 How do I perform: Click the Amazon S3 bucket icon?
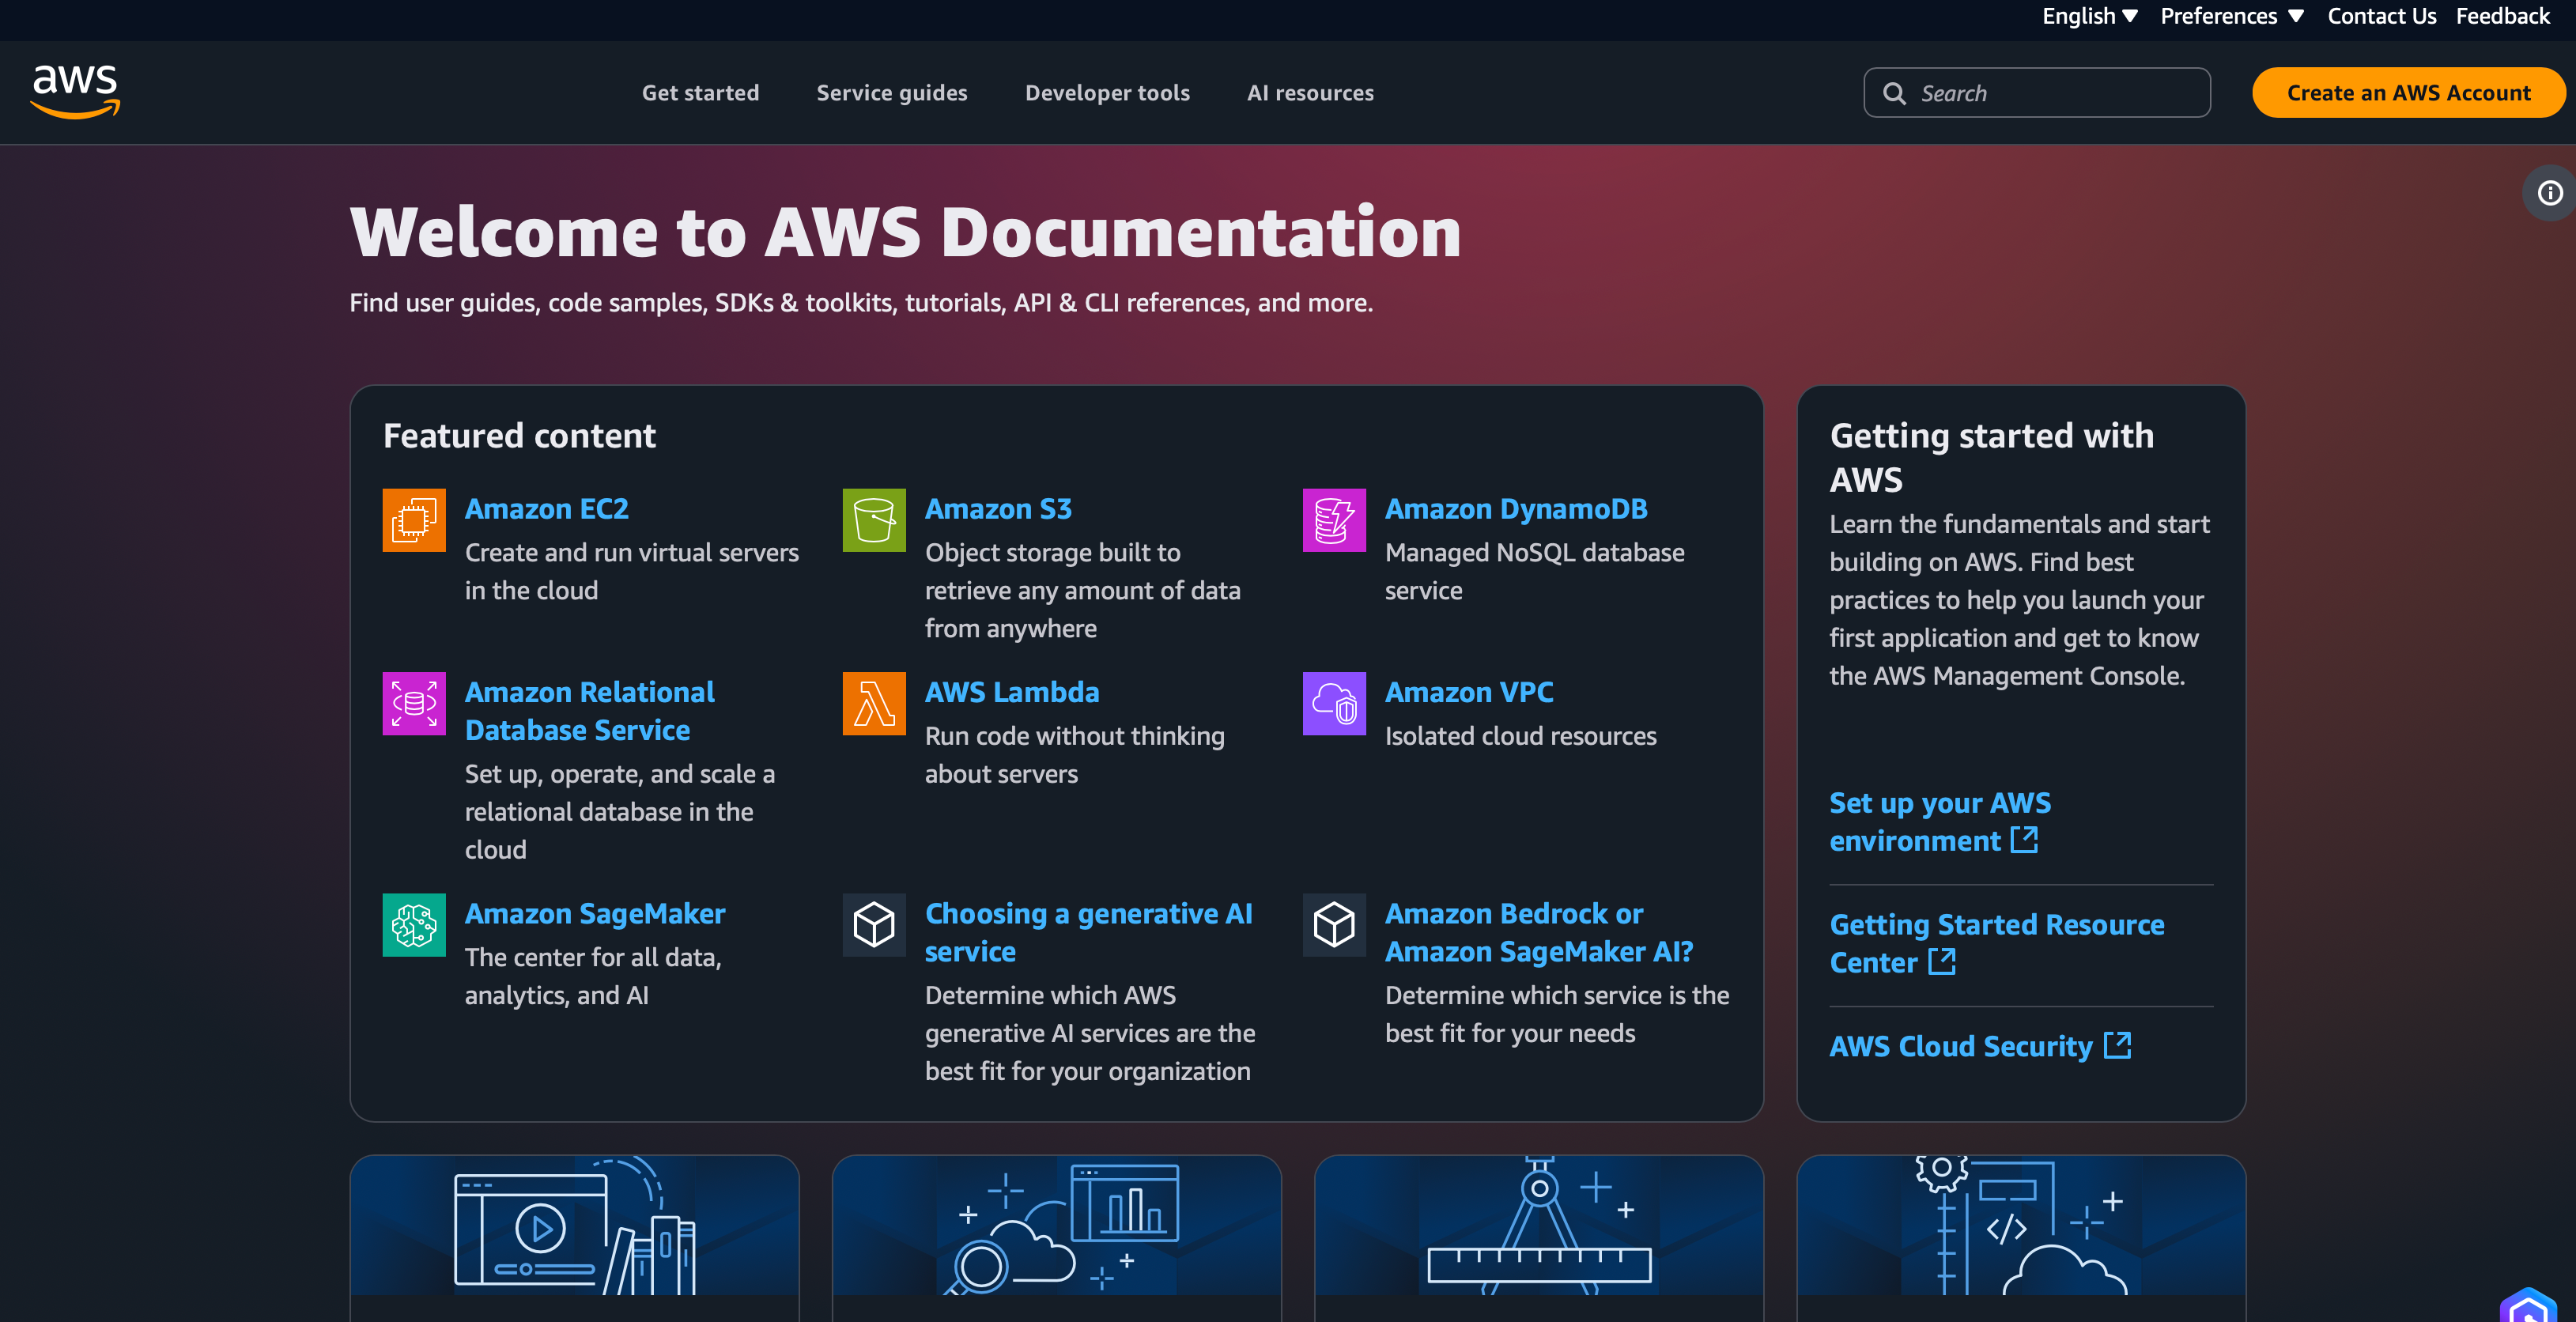[x=874, y=520]
